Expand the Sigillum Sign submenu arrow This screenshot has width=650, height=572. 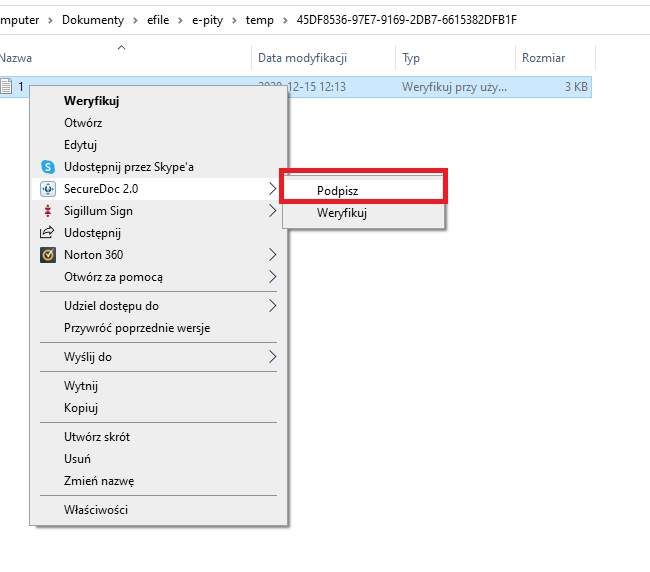click(x=272, y=211)
